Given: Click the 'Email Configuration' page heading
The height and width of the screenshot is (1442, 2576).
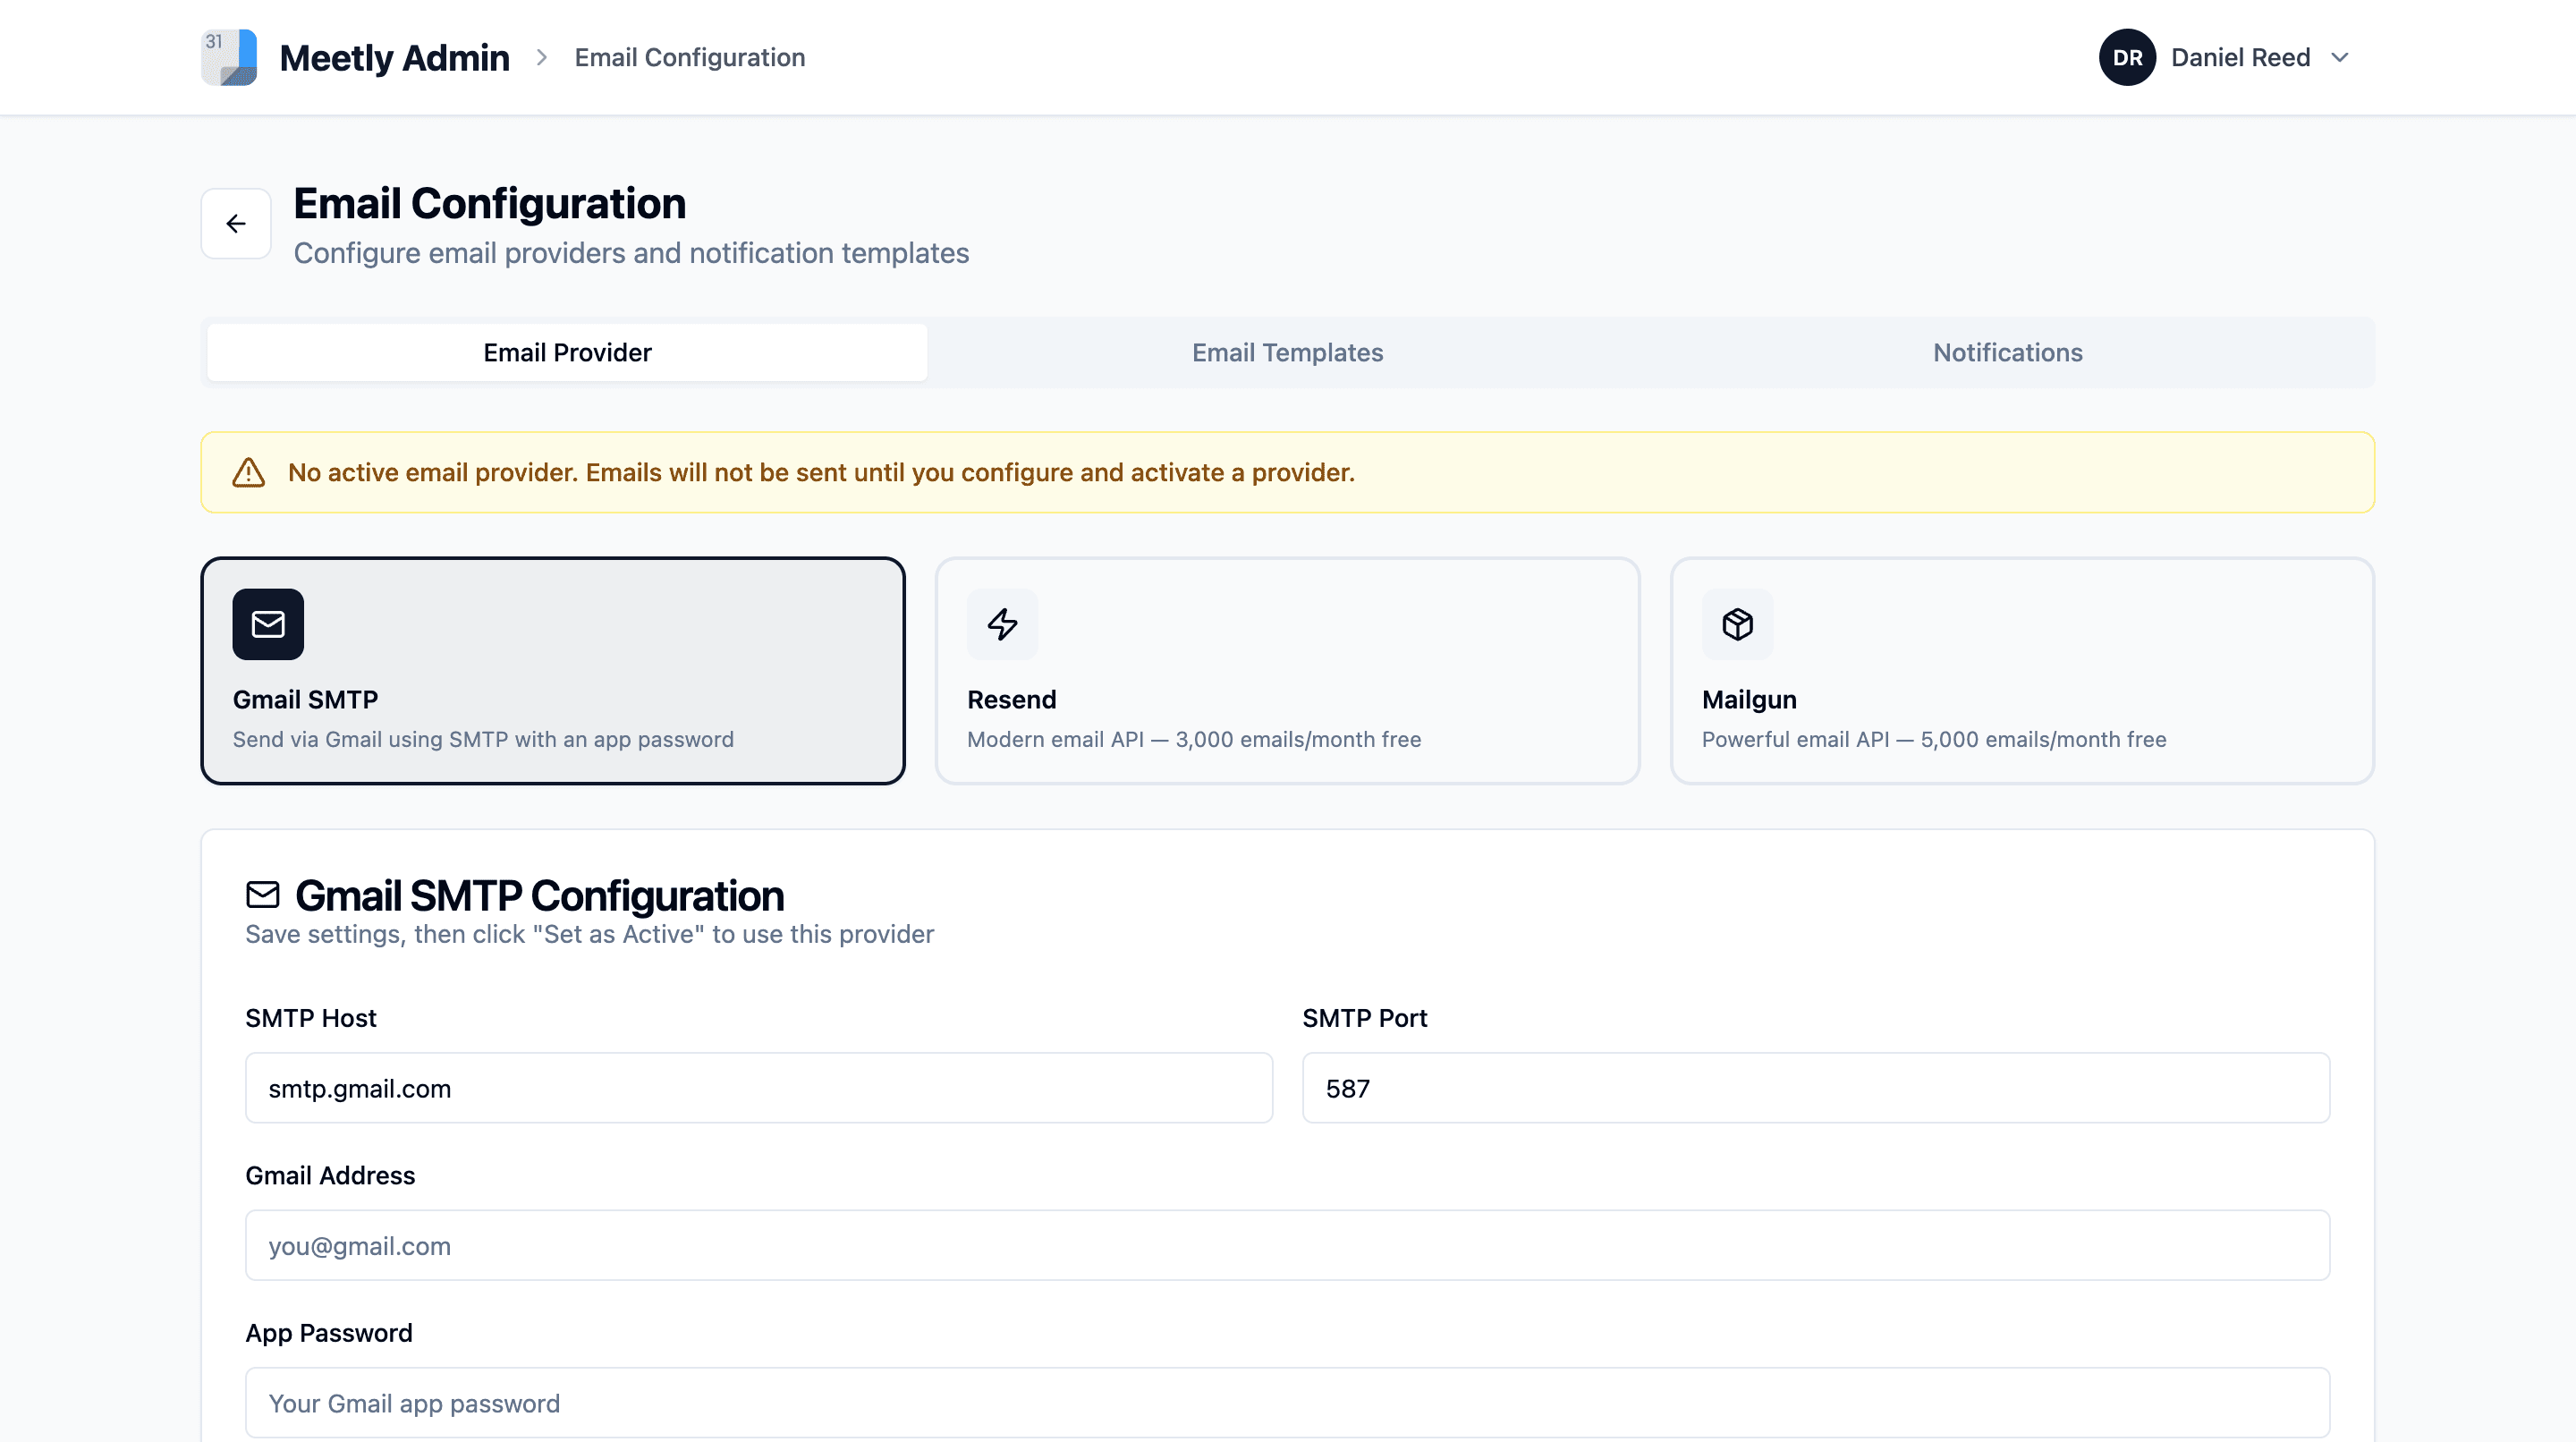Looking at the screenshot, I should [x=490, y=203].
